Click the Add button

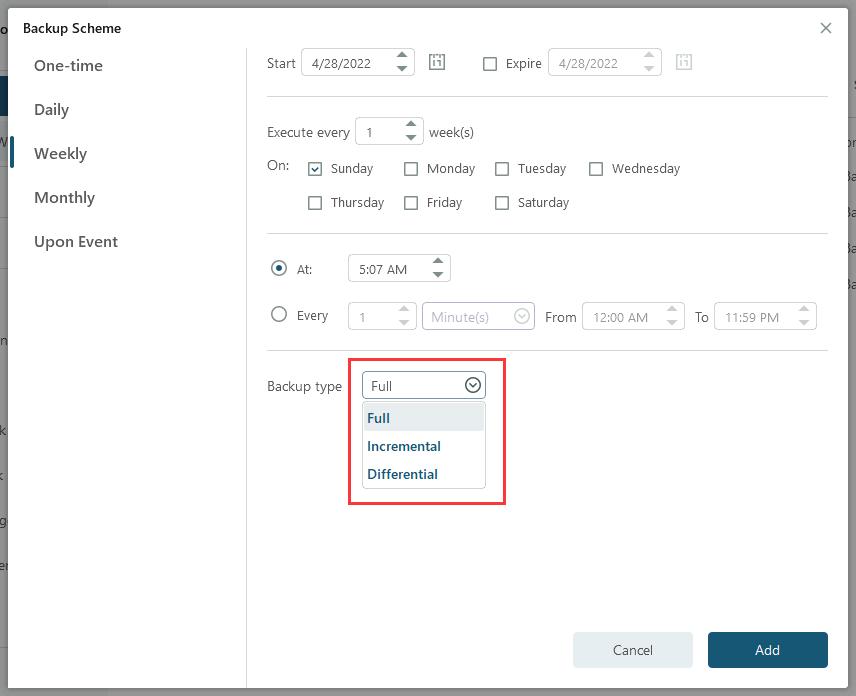(x=768, y=650)
